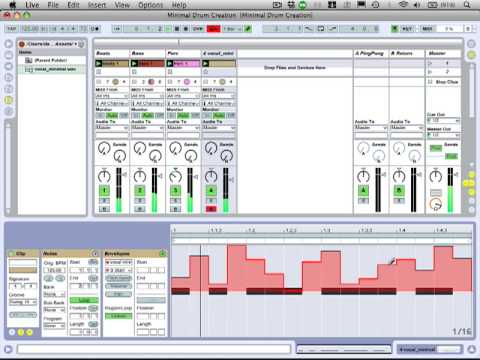Arm the Beats track for recording
Screen dimensions: 480x360
pos(104,209)
